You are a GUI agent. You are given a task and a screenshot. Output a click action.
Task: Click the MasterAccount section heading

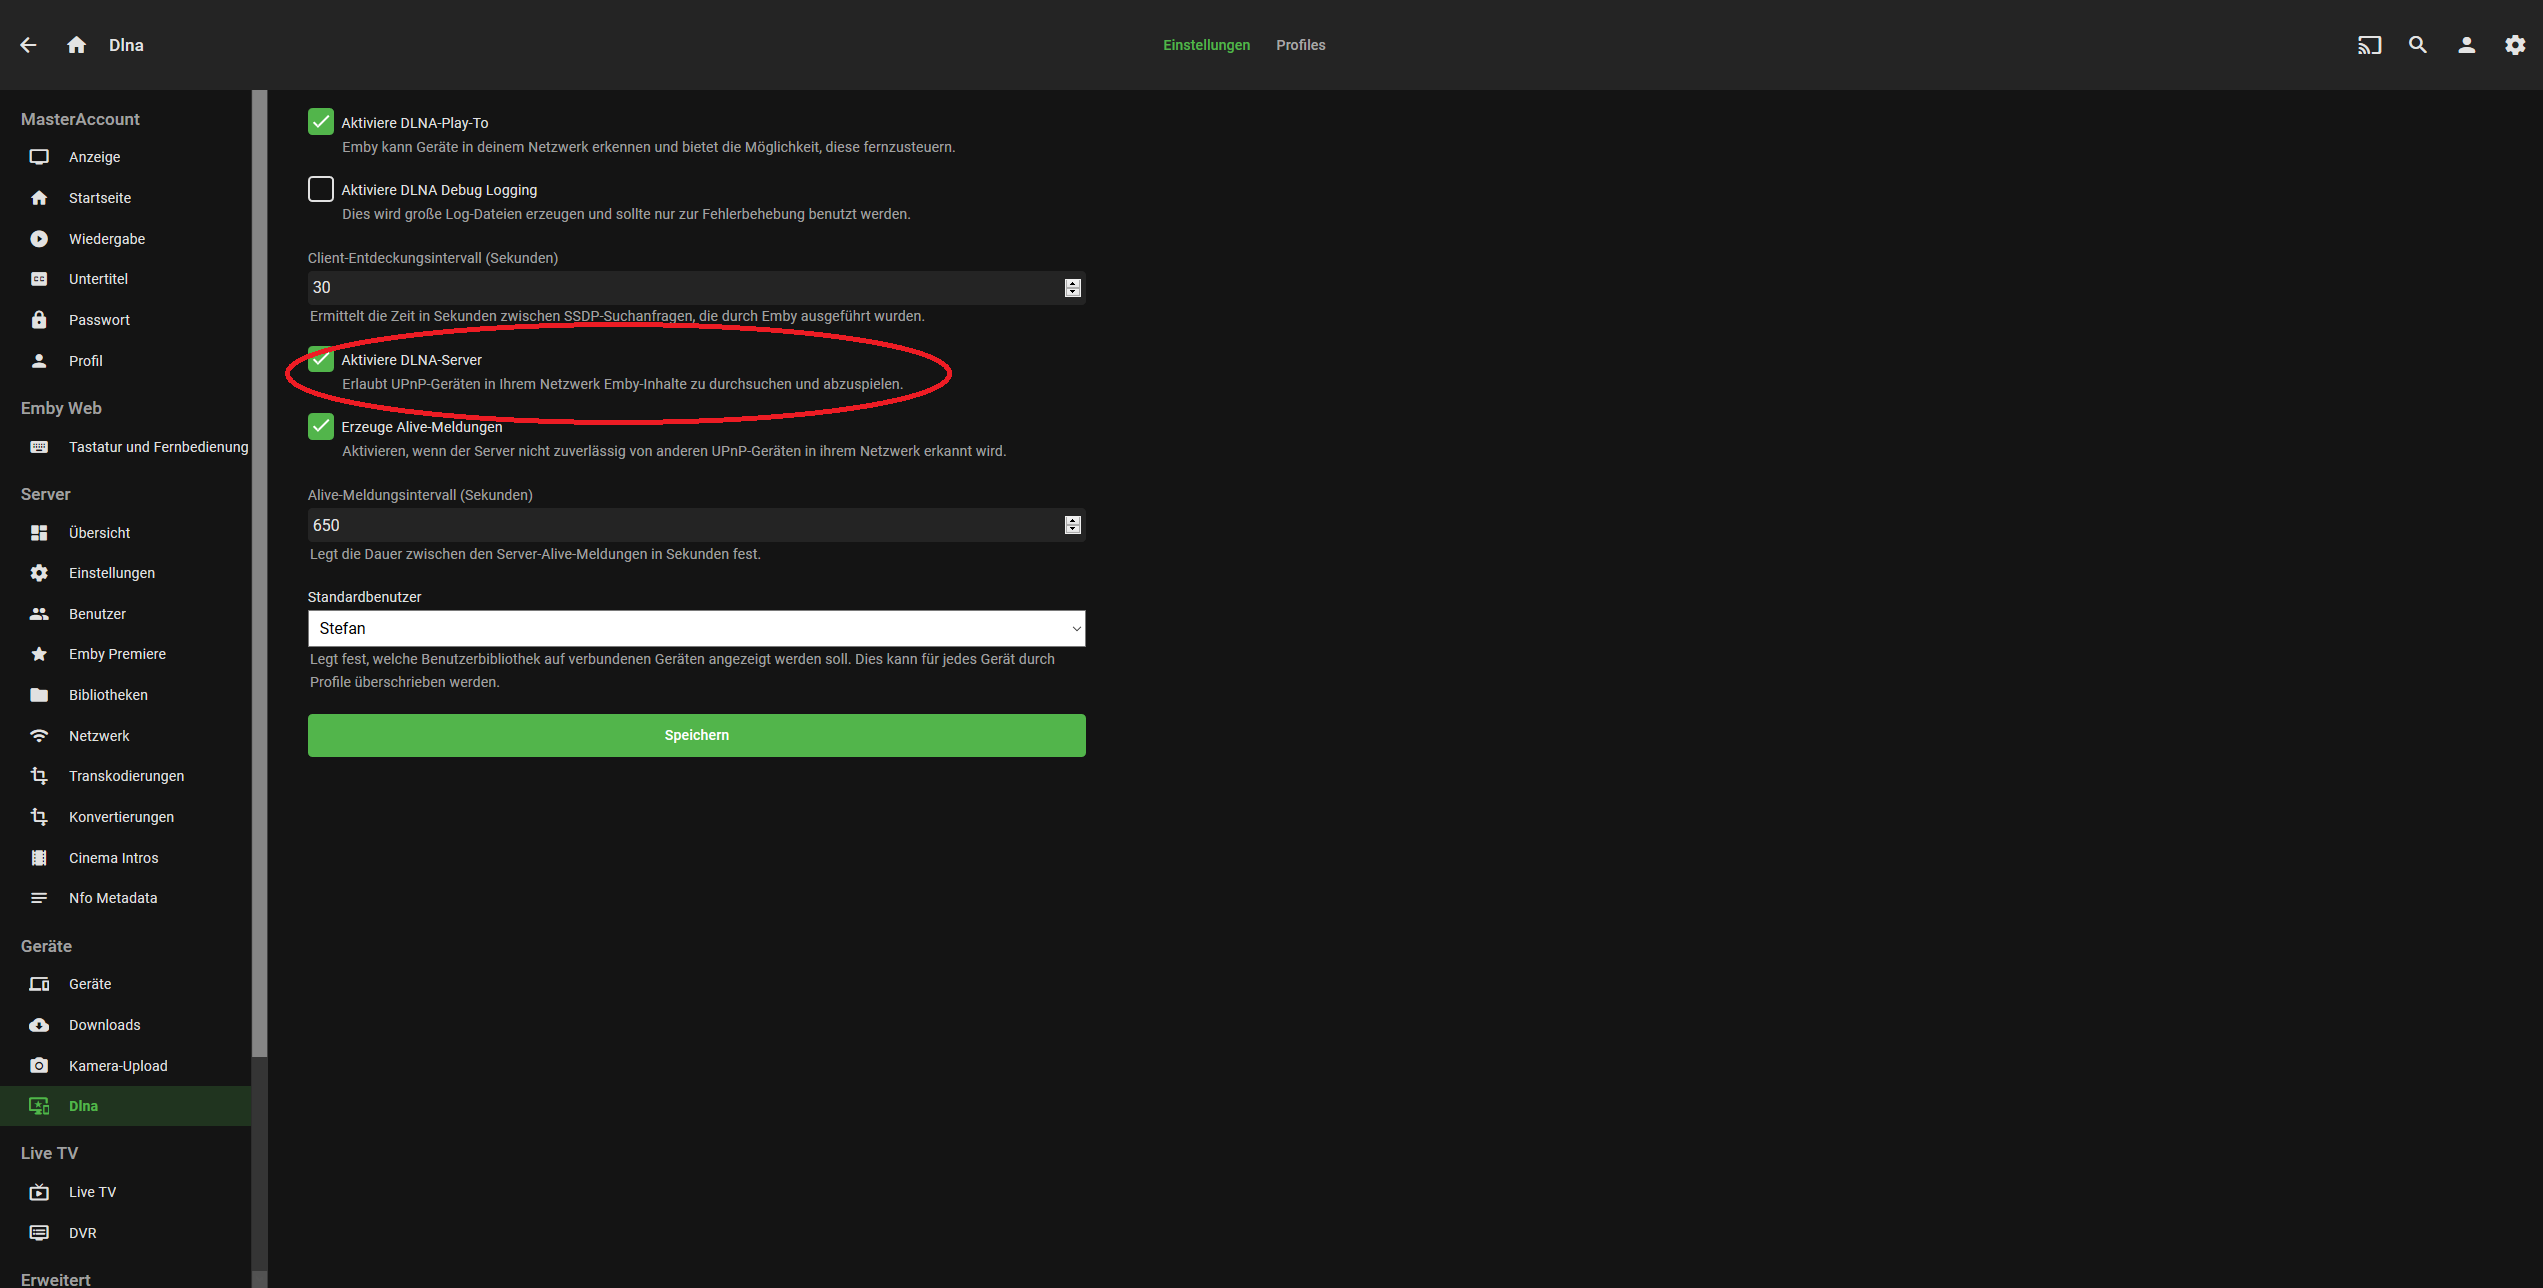click(x=80, y=119)
